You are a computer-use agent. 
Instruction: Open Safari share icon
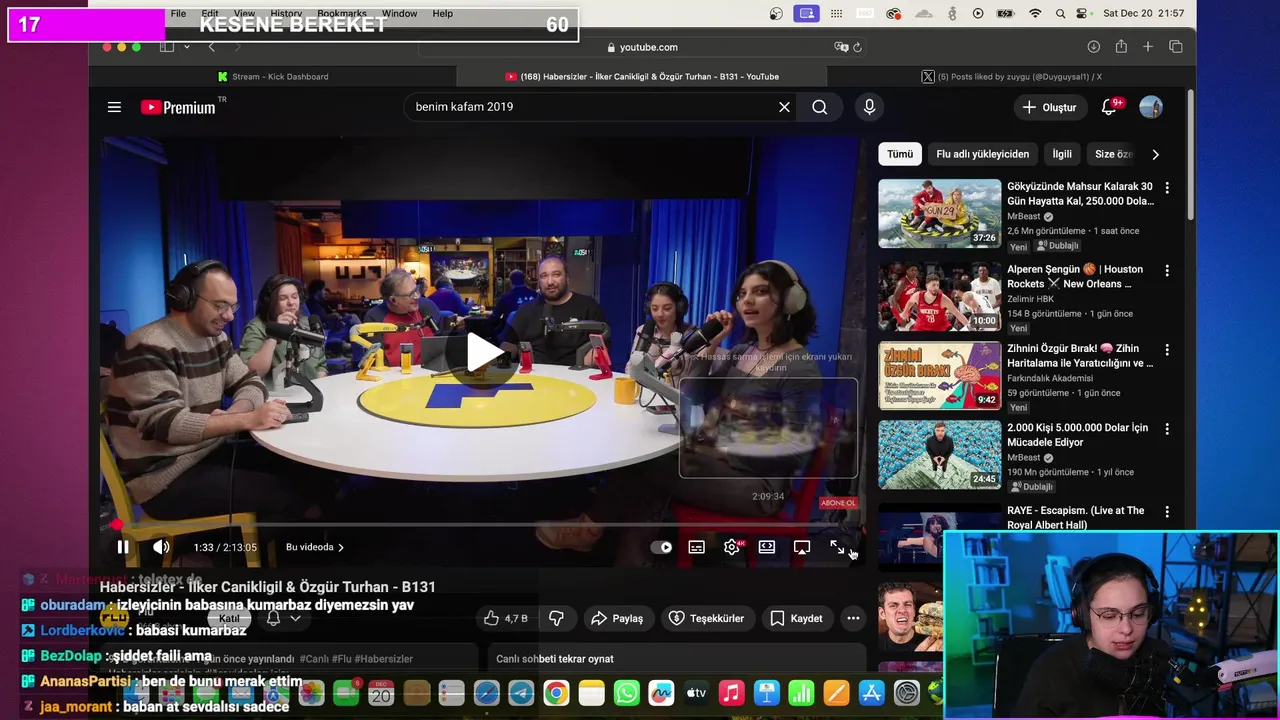coord(1121,47)
